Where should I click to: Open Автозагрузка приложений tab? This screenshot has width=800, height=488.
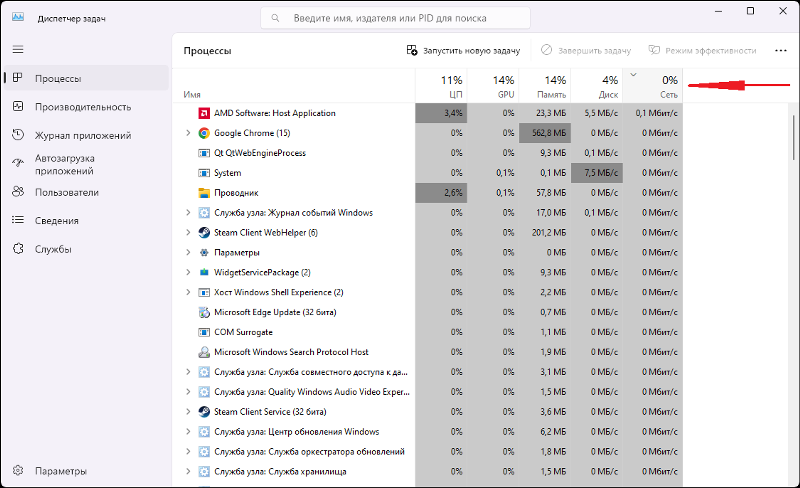coord(86,164)
